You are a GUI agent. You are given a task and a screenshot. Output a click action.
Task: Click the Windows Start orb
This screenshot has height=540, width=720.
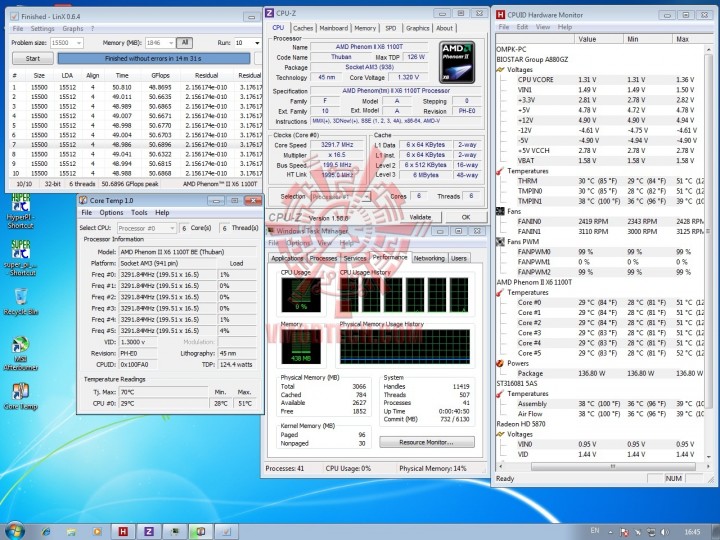14,531
